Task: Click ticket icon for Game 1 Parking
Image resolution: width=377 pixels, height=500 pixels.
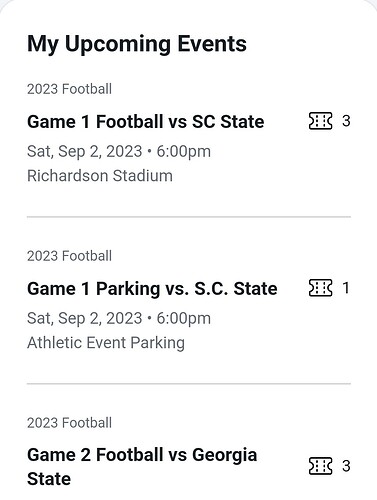Action: 320,288
